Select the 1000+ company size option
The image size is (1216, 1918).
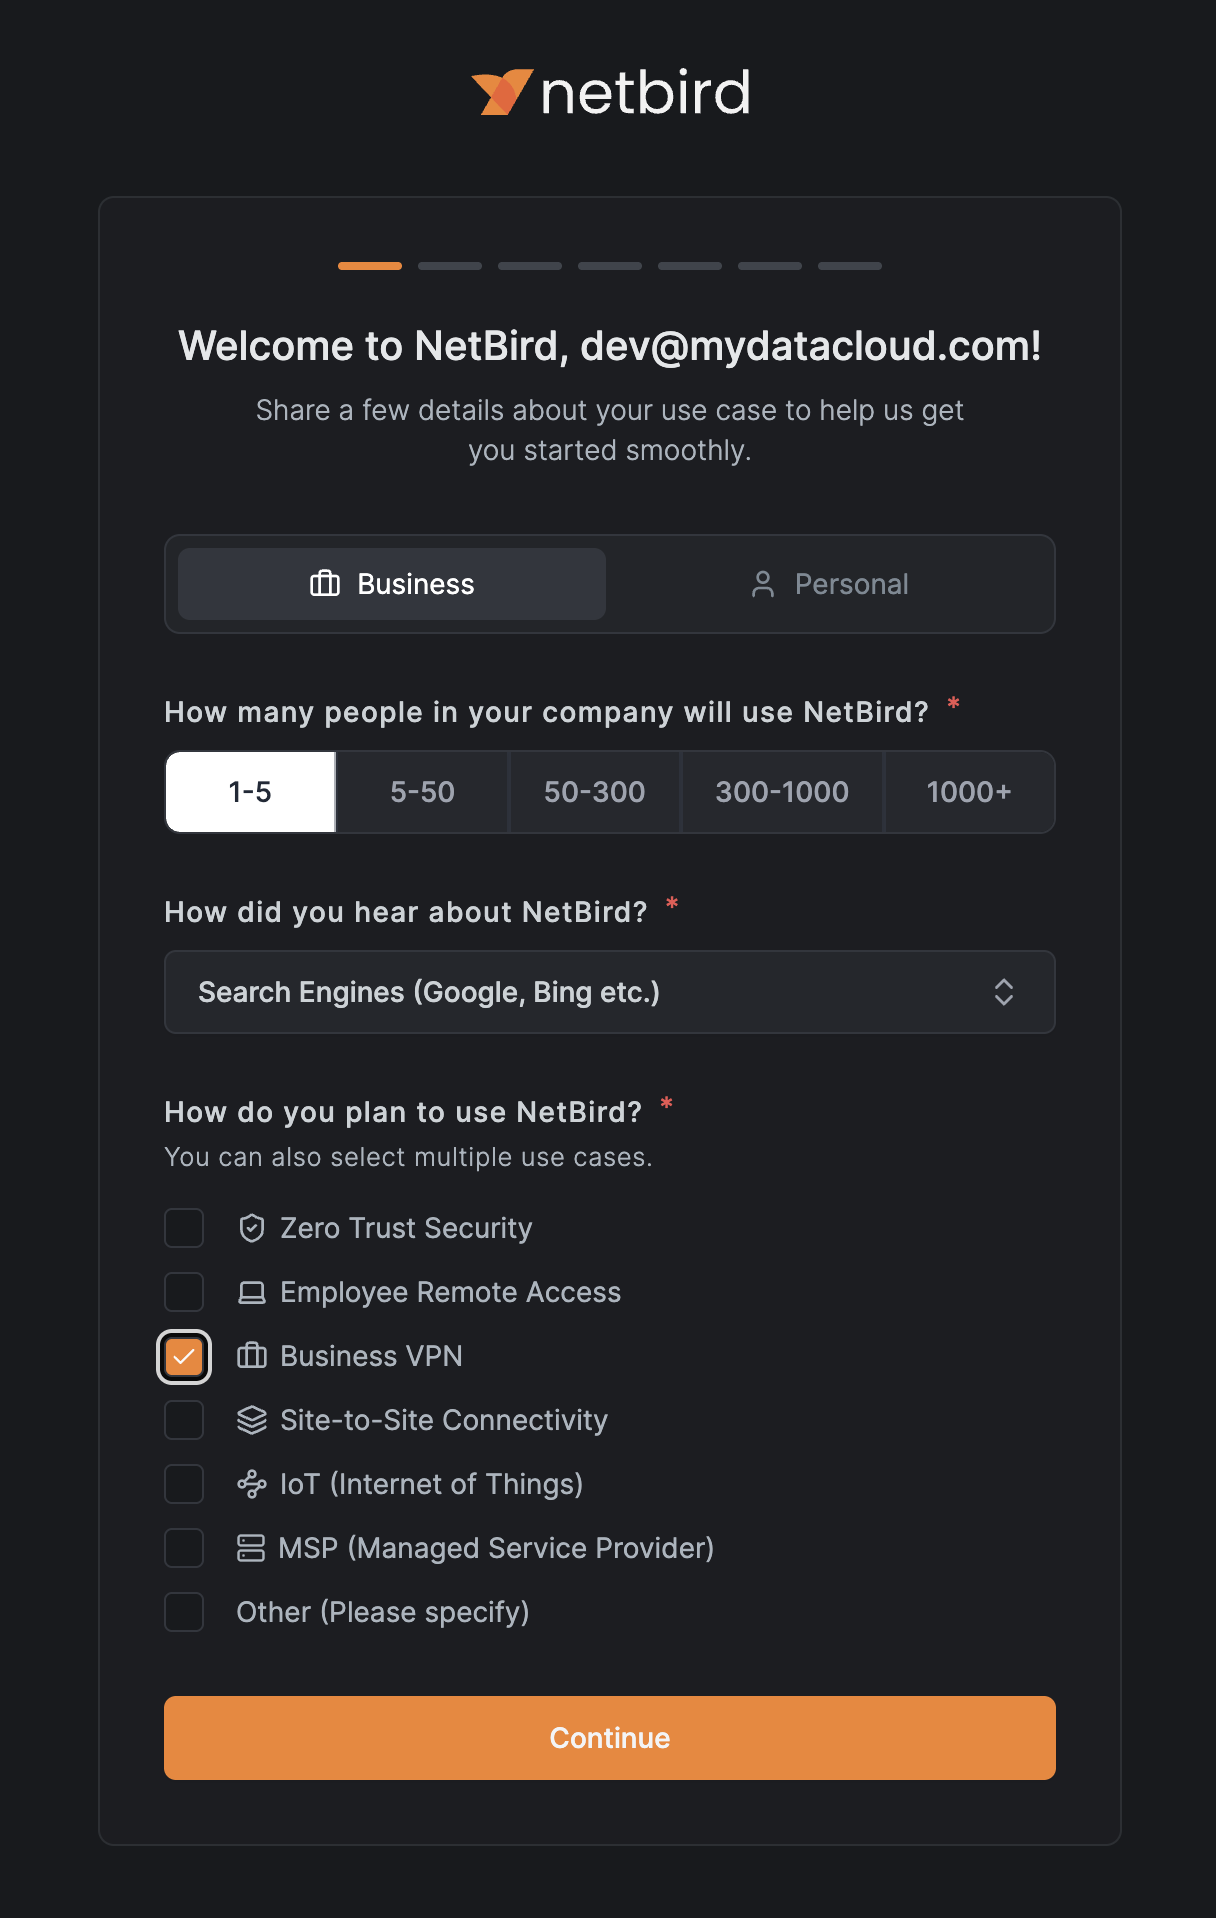[969, 792]
